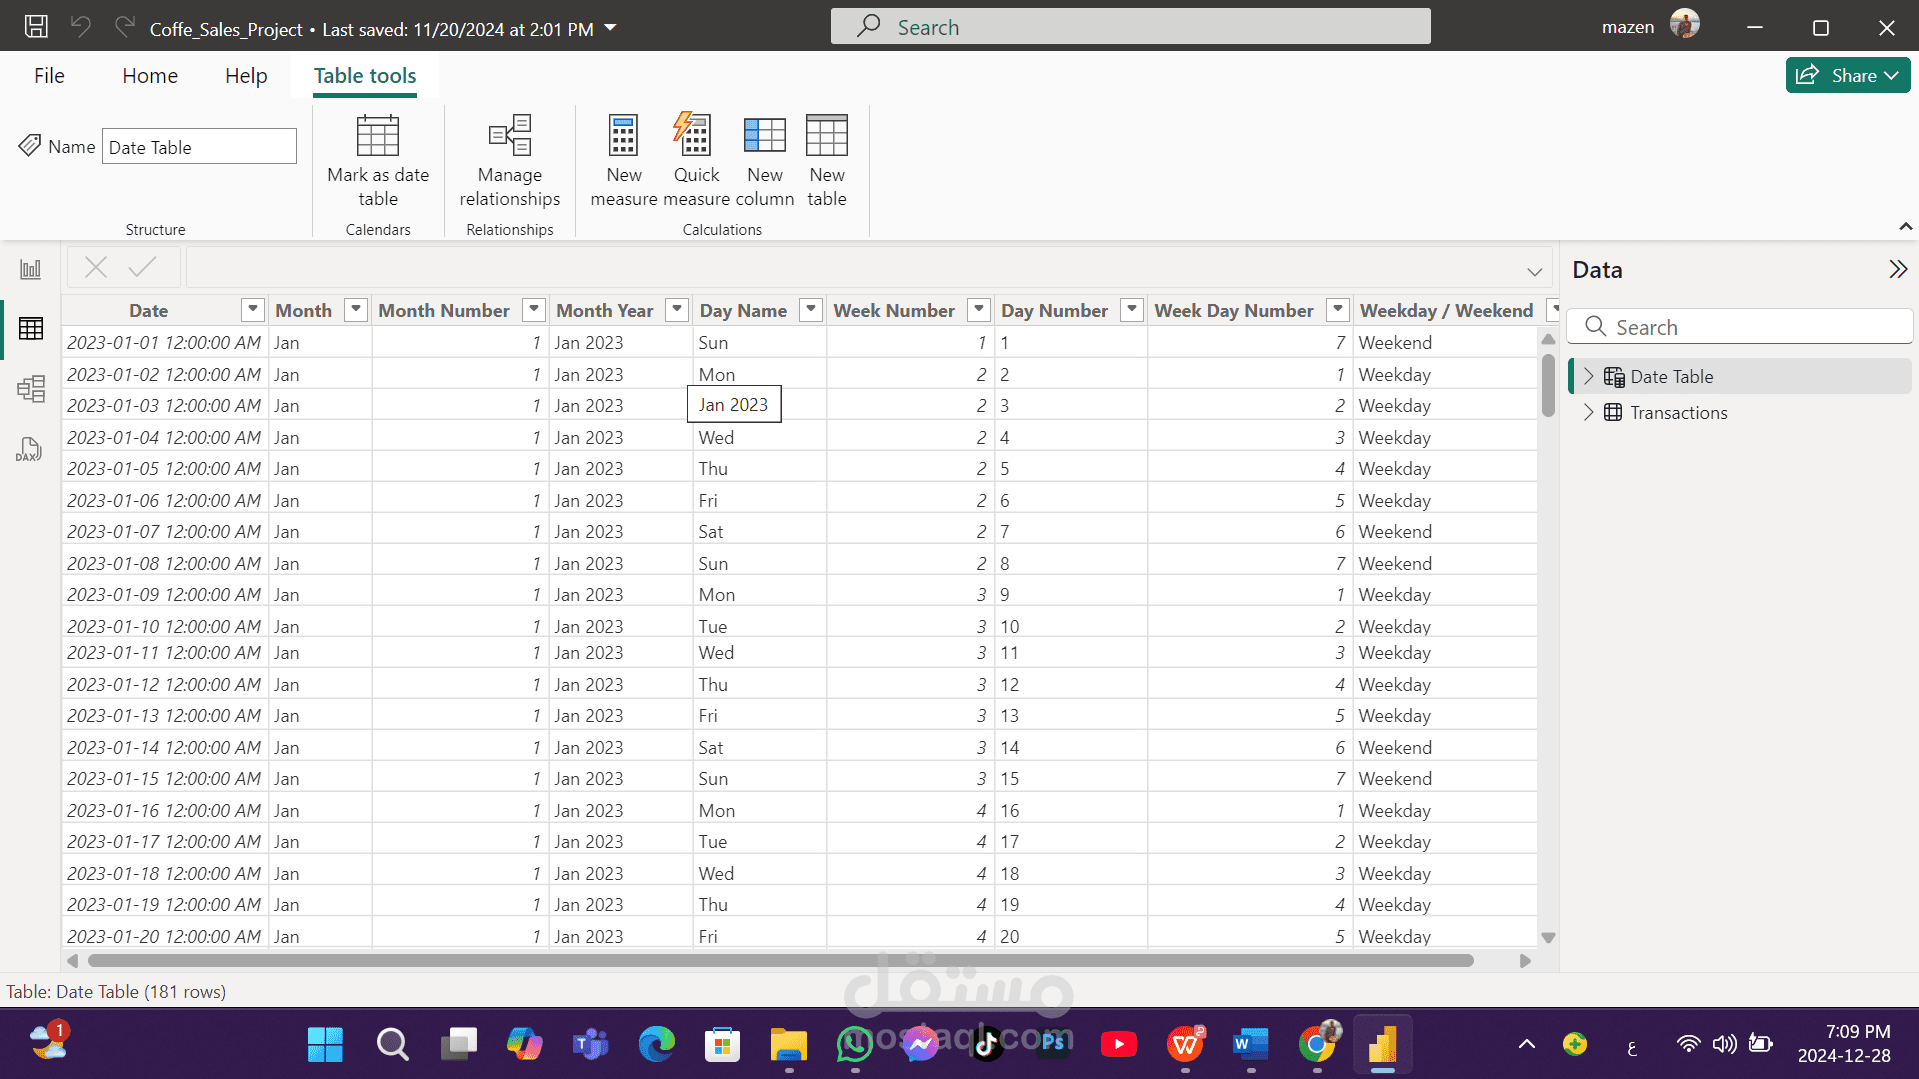The width and height of the screenshot is (1919, 1079).
Task: Click the formula bar input area
Action: (868, 268)
